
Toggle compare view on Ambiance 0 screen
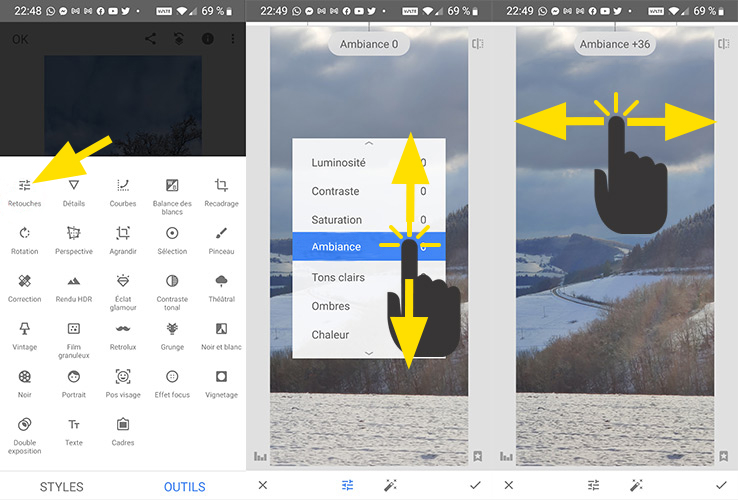(478, 44)
